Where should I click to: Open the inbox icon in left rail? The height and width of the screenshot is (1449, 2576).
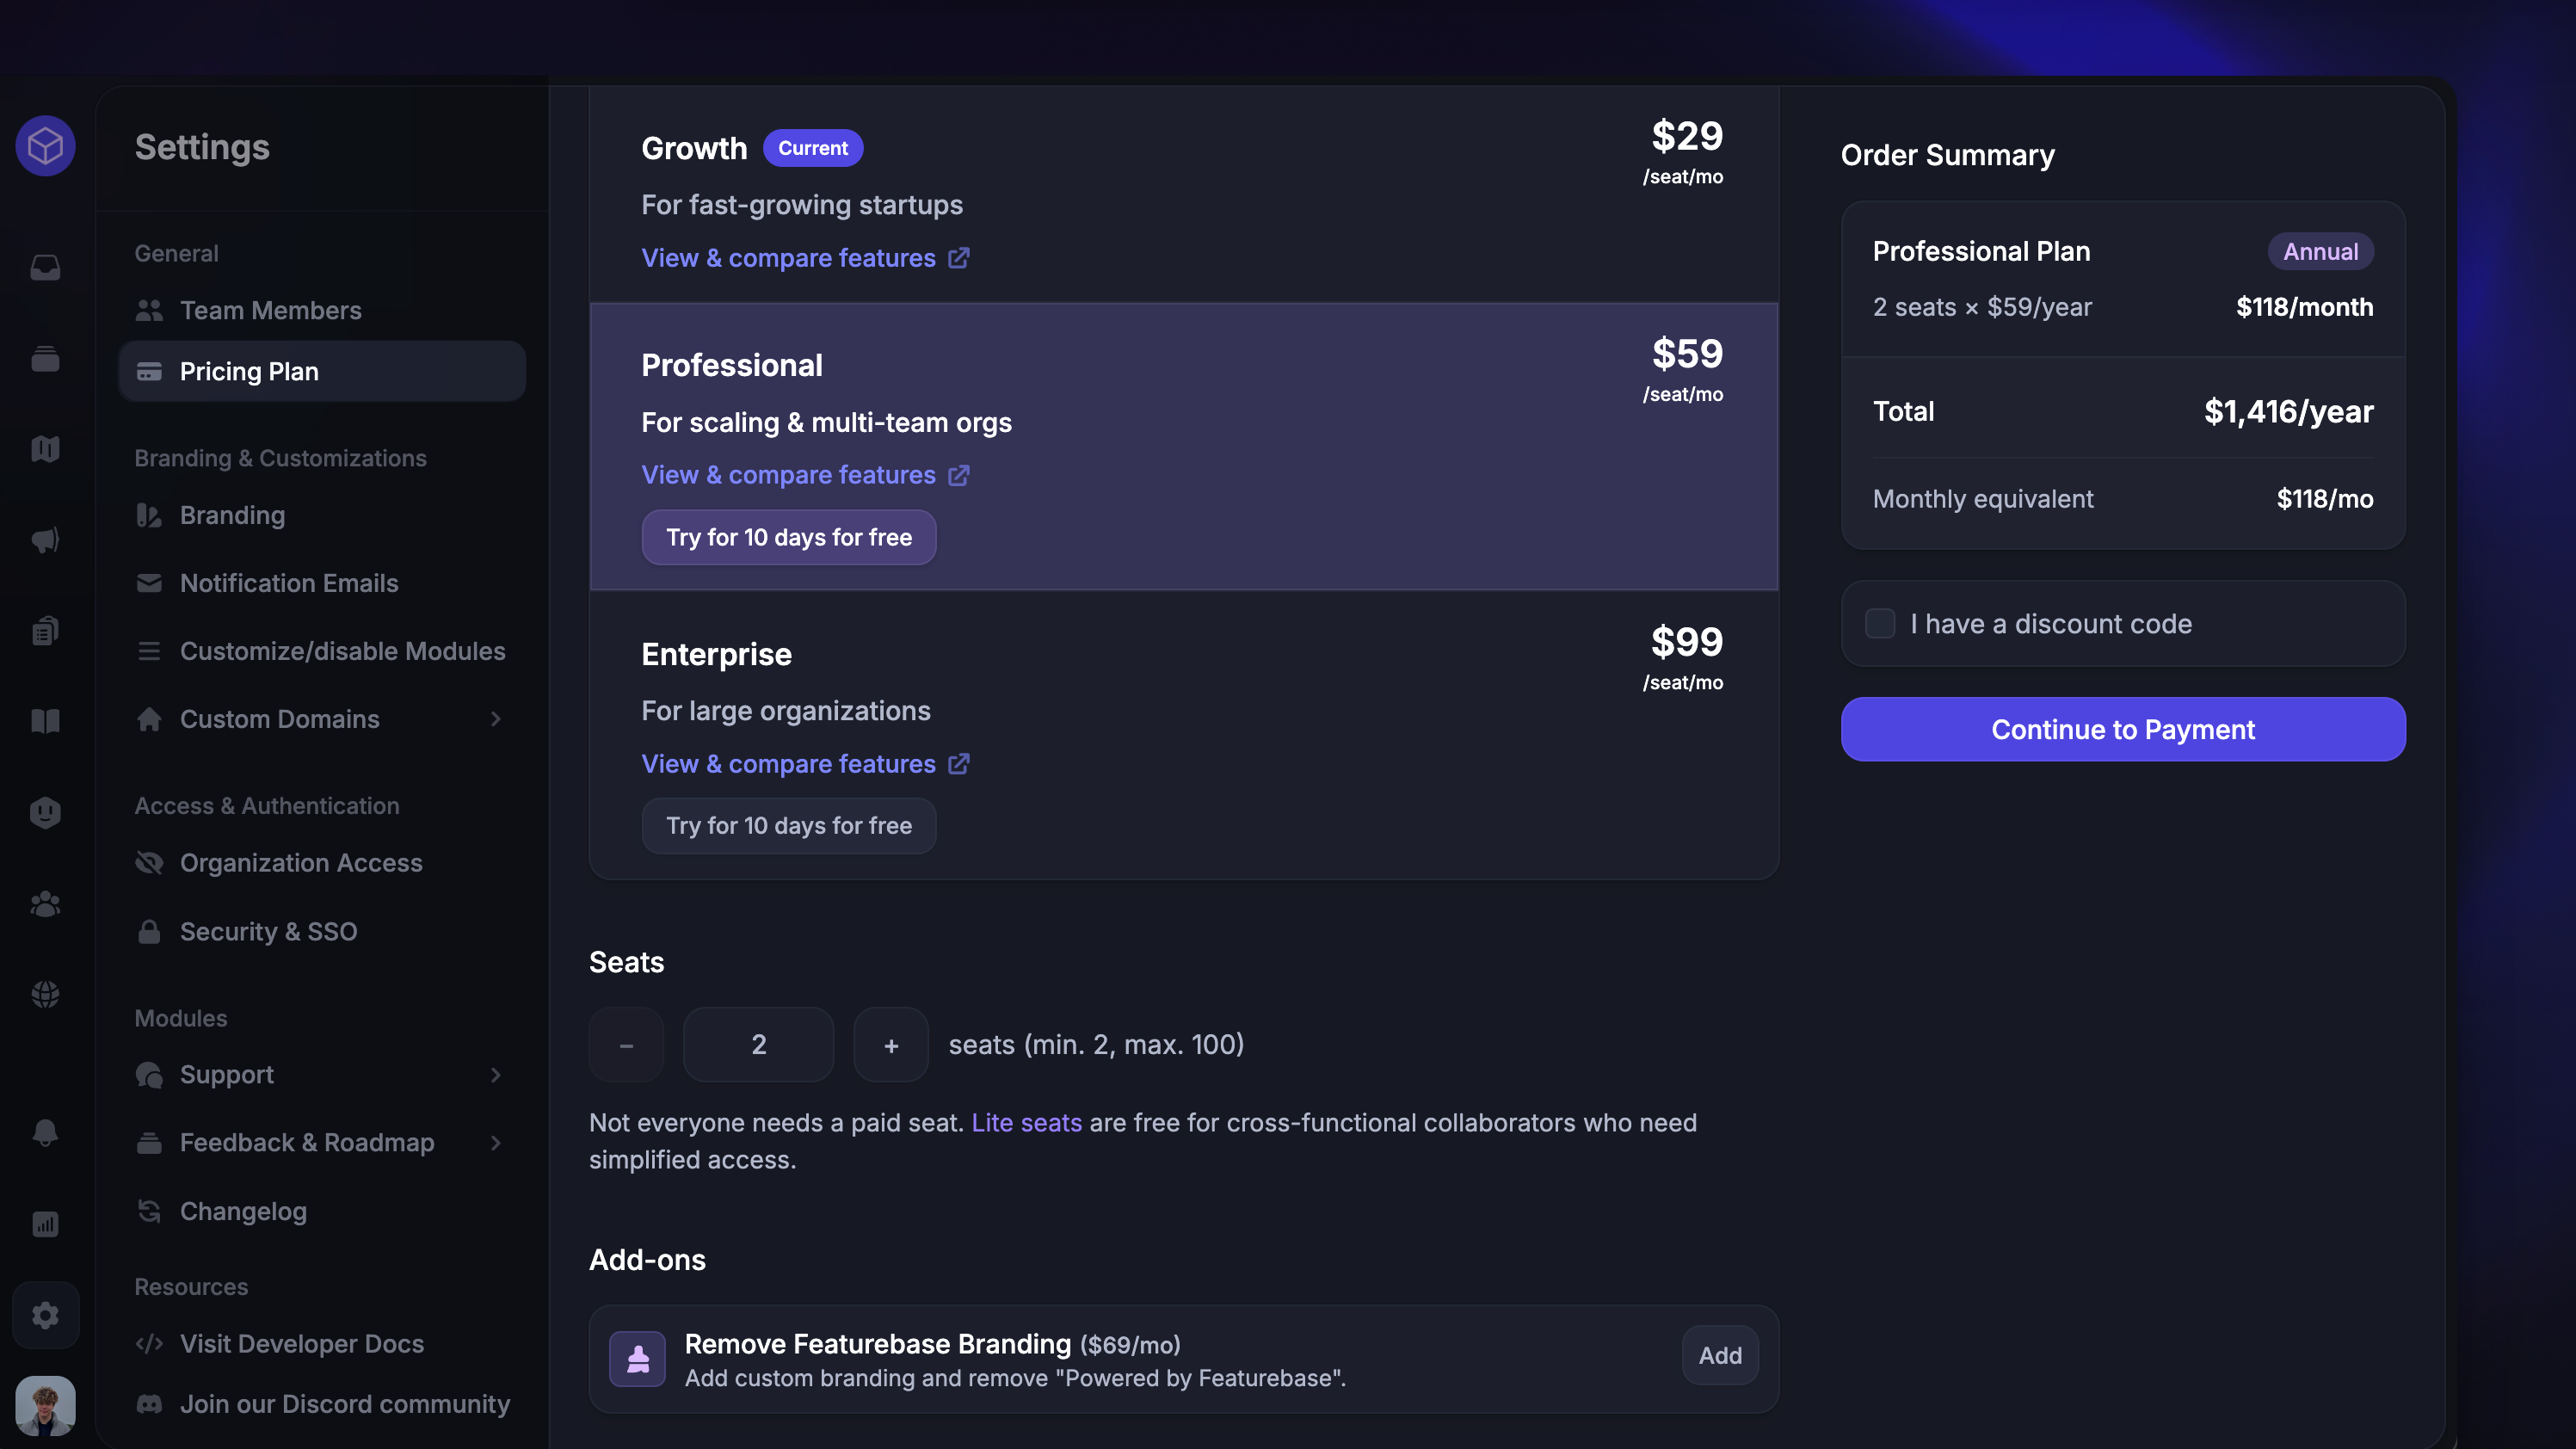point(45,267)
